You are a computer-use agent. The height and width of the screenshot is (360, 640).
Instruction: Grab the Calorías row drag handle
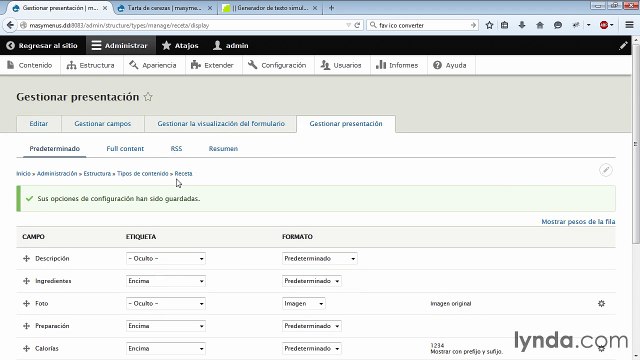27,349
